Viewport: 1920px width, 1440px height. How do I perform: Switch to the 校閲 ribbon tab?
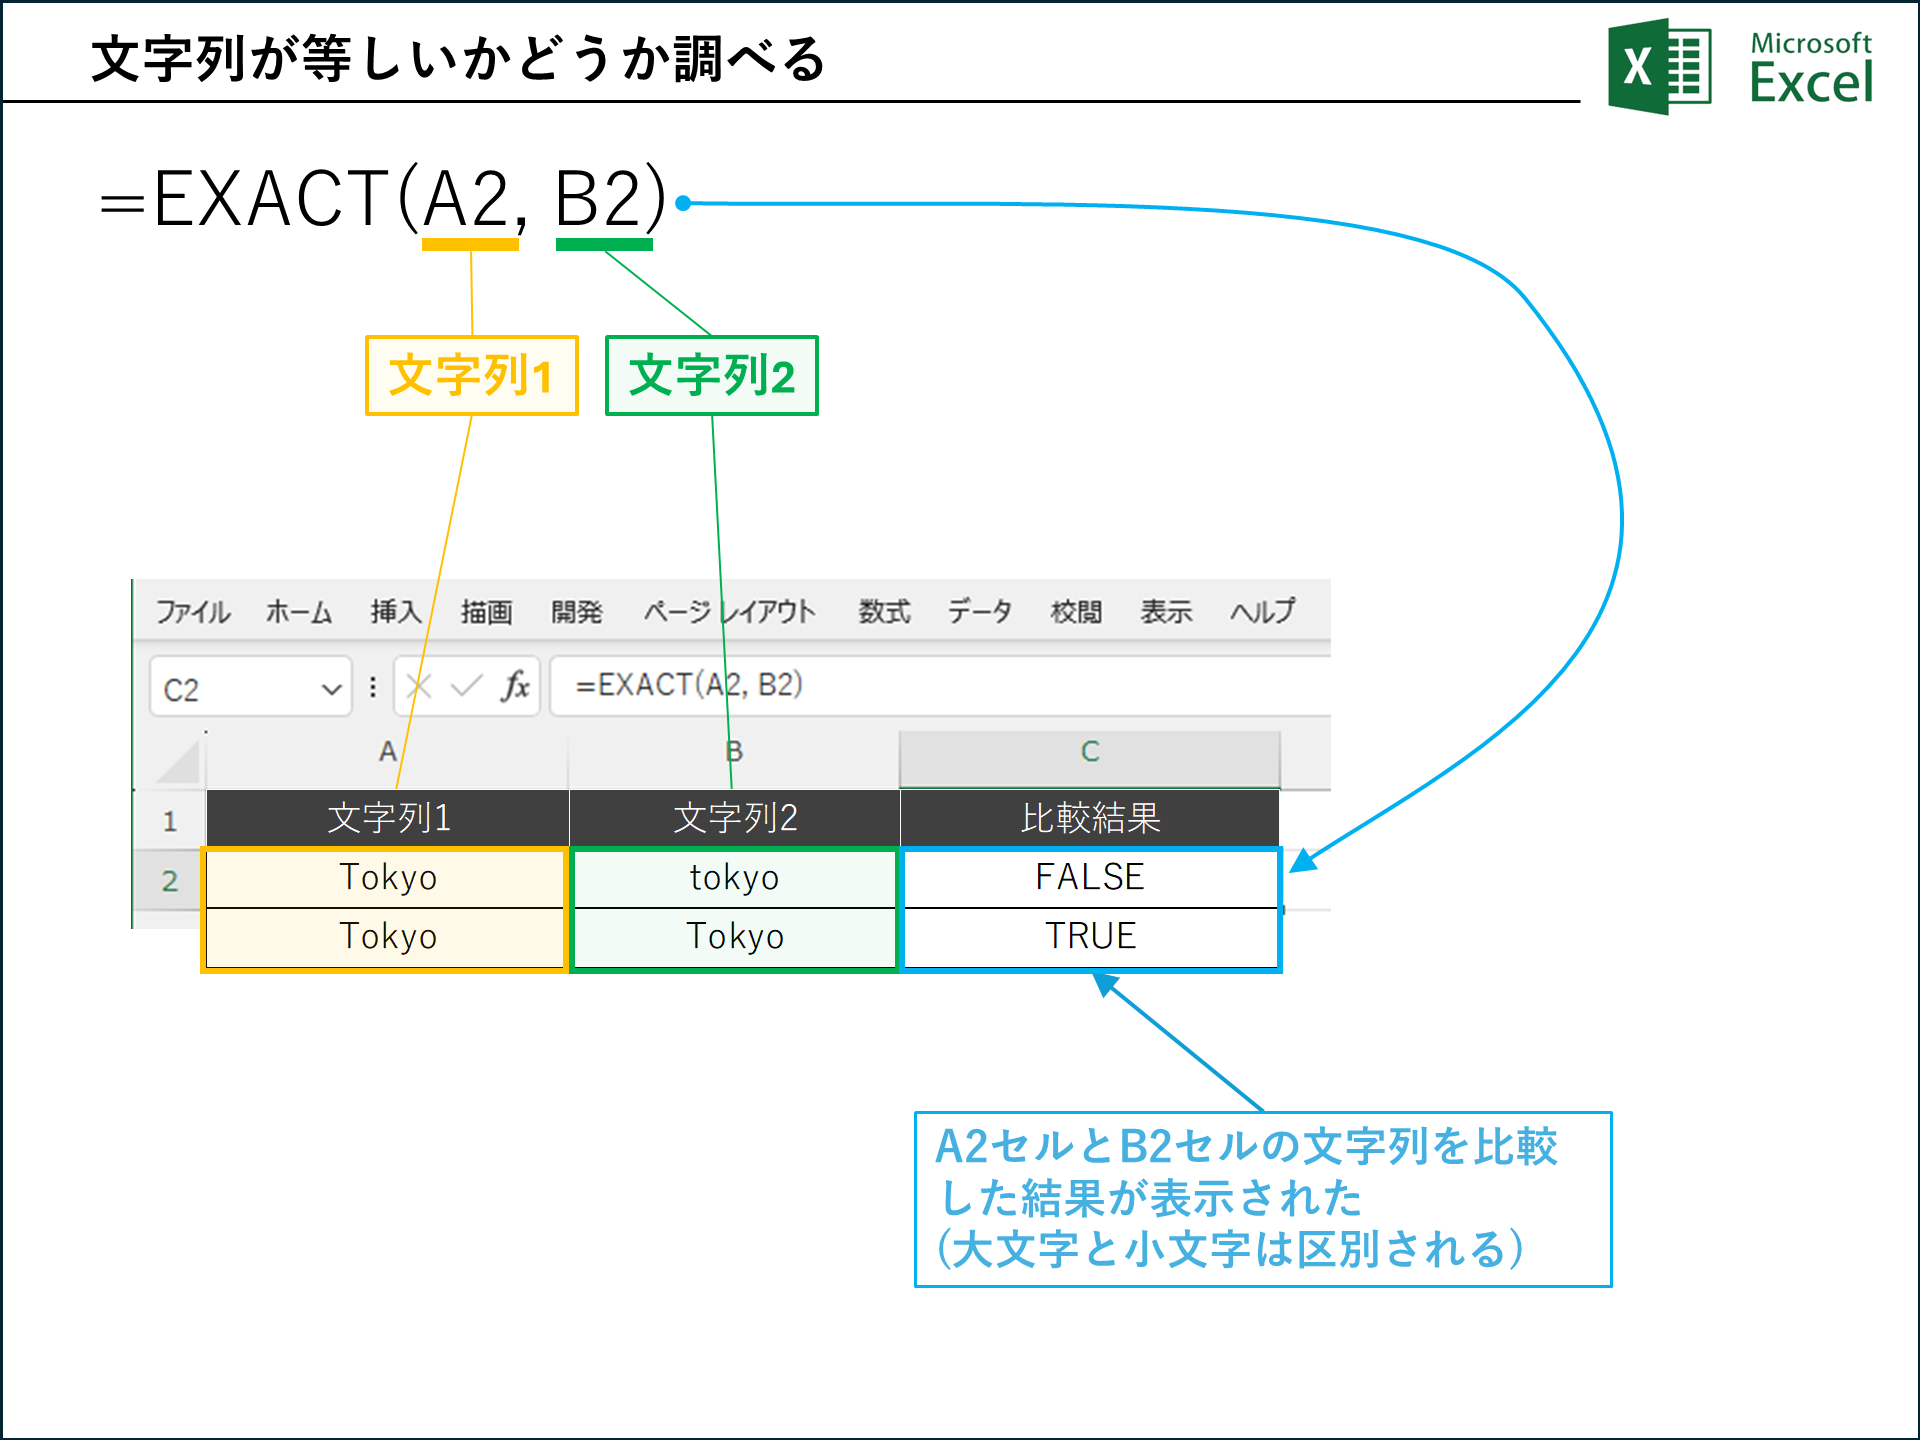click(x=1078, y=612)
